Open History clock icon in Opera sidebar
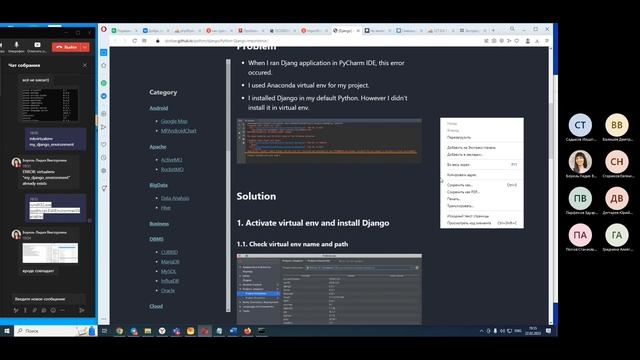Image resolution: width=640 pixels, height=360 pixels. click(x=104, y=158)
